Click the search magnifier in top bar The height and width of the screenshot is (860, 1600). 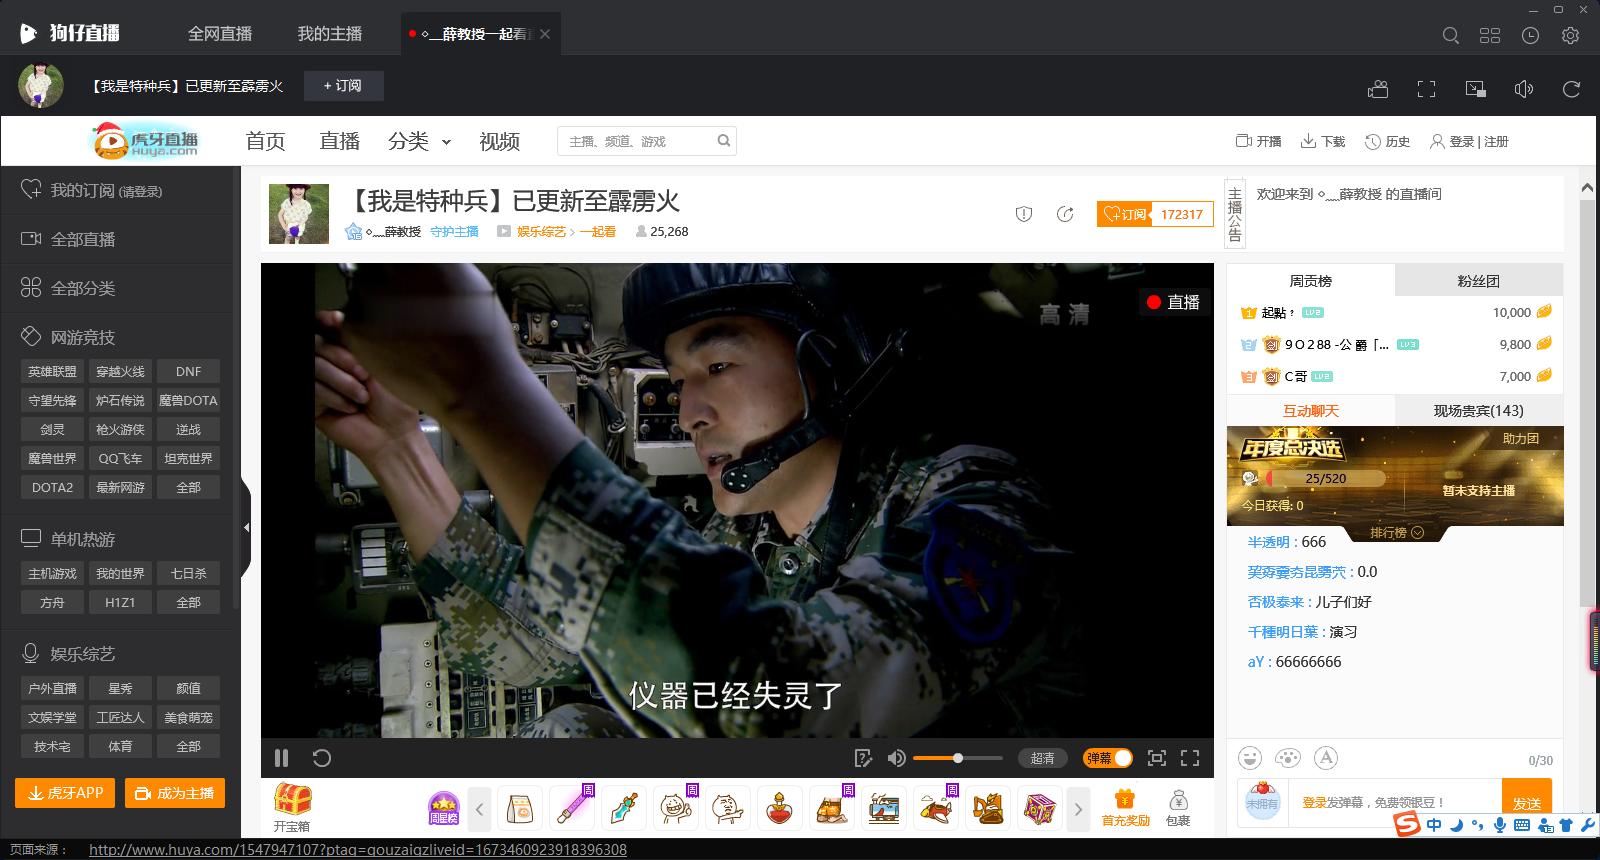(x=1450, y=35)
